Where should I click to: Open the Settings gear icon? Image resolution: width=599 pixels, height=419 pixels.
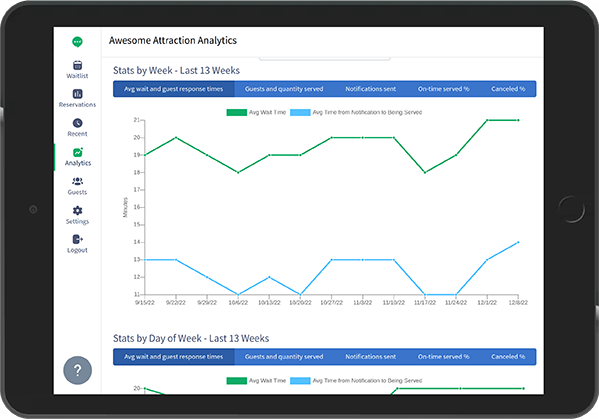point(78,210)
